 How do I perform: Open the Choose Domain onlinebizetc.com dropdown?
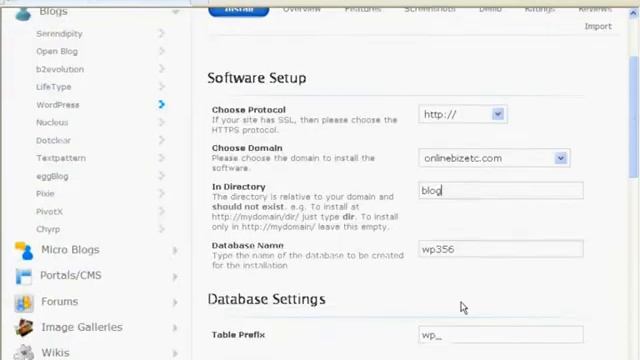pyautogui.click(x=494, y=158)
